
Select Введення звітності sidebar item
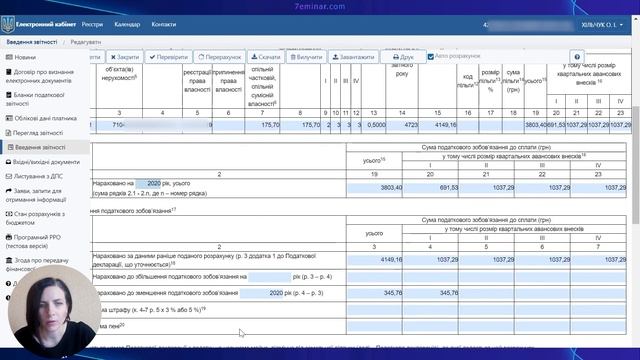pos(45,147)
